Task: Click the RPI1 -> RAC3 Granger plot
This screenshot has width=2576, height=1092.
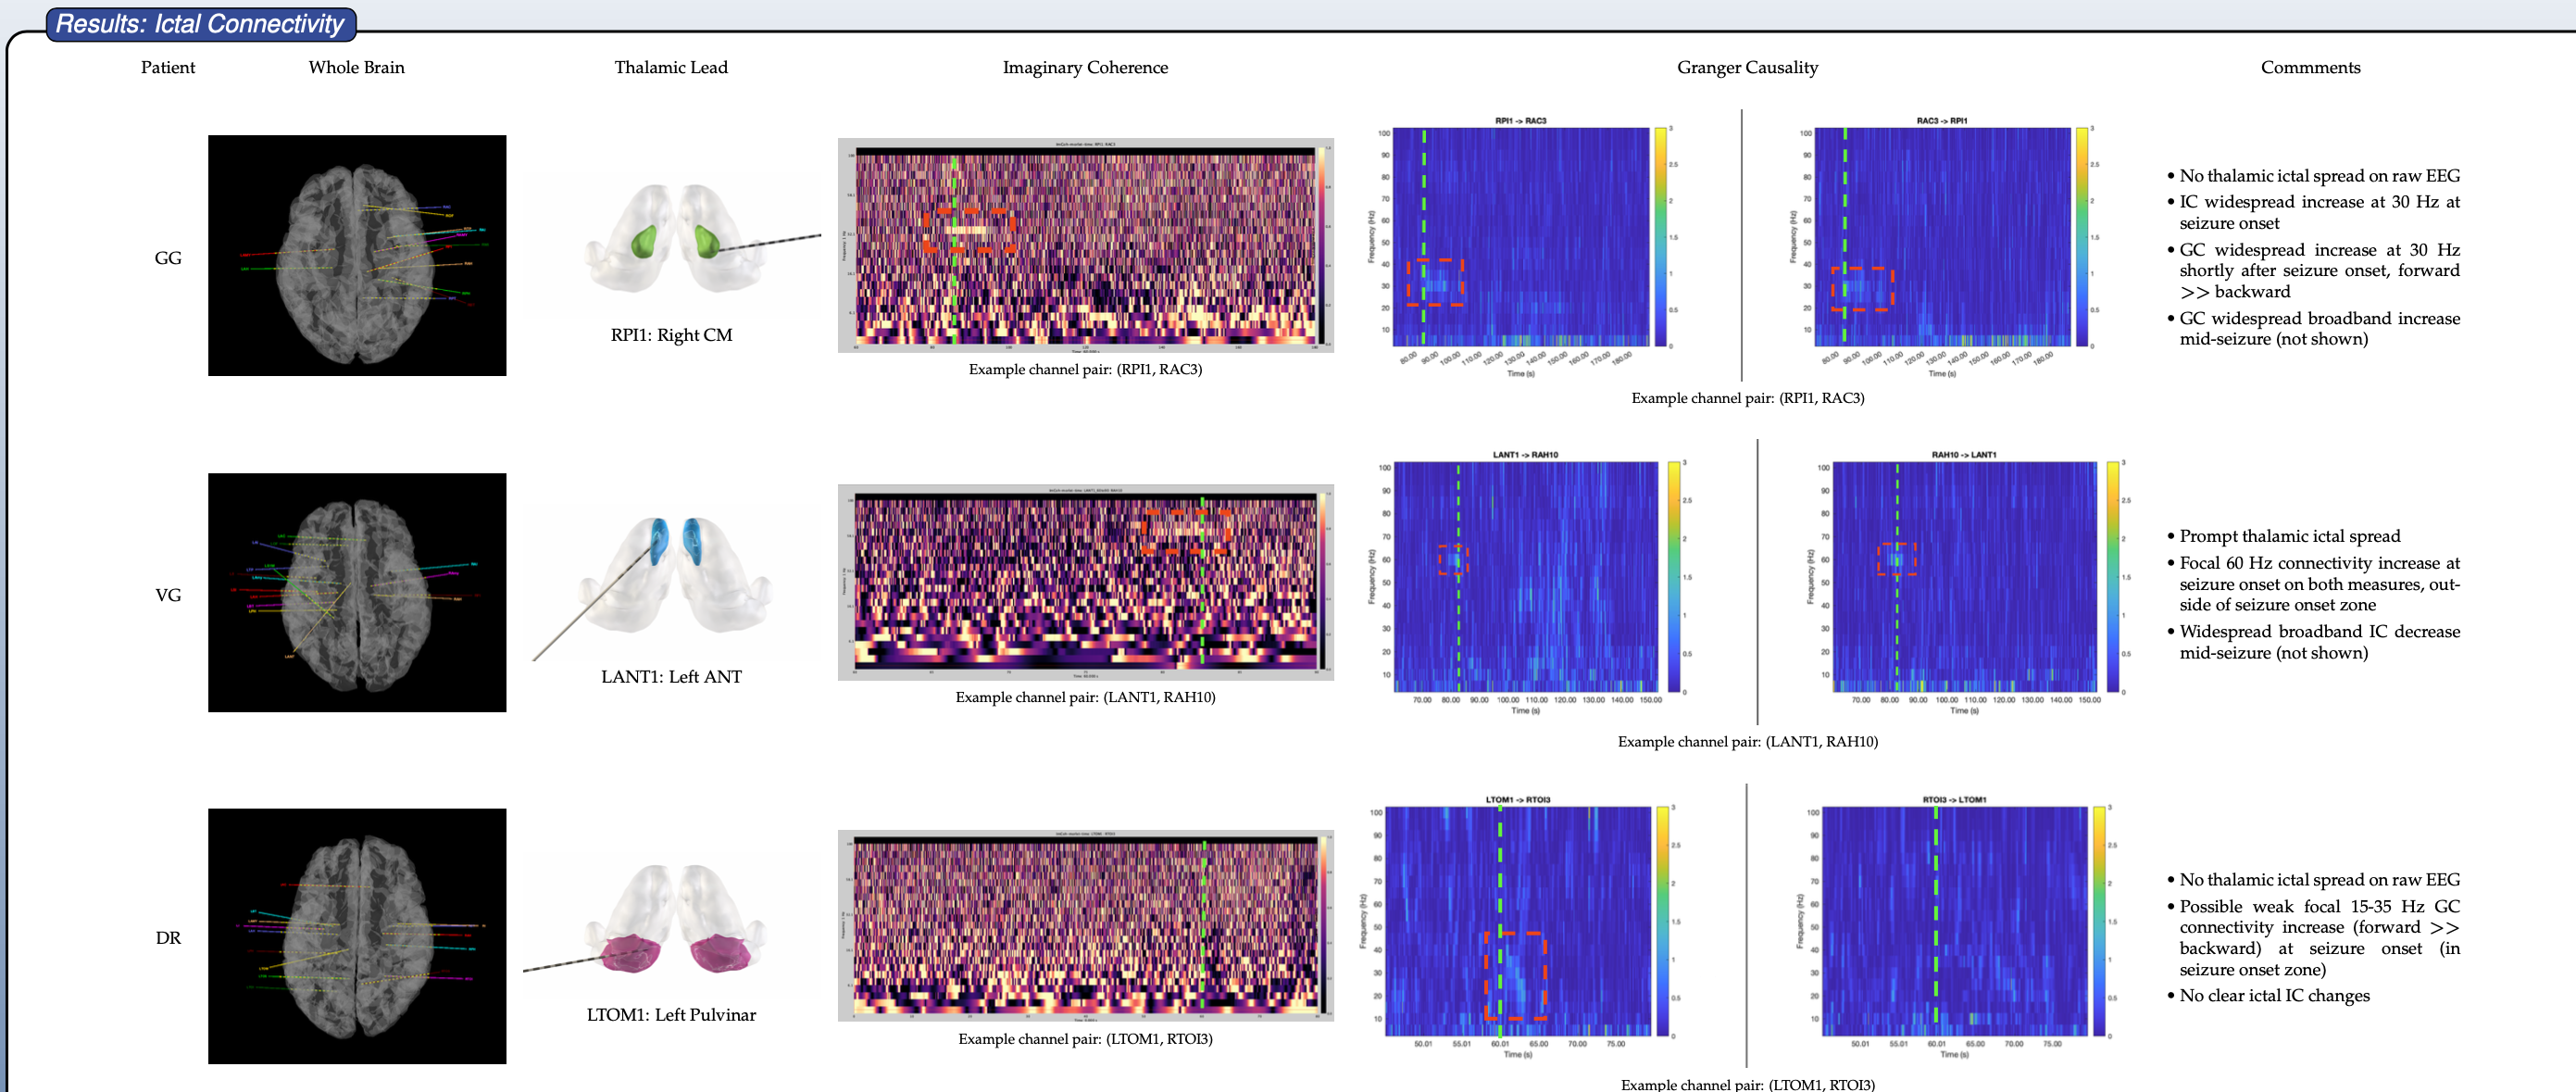Action: pos(1520,237)
